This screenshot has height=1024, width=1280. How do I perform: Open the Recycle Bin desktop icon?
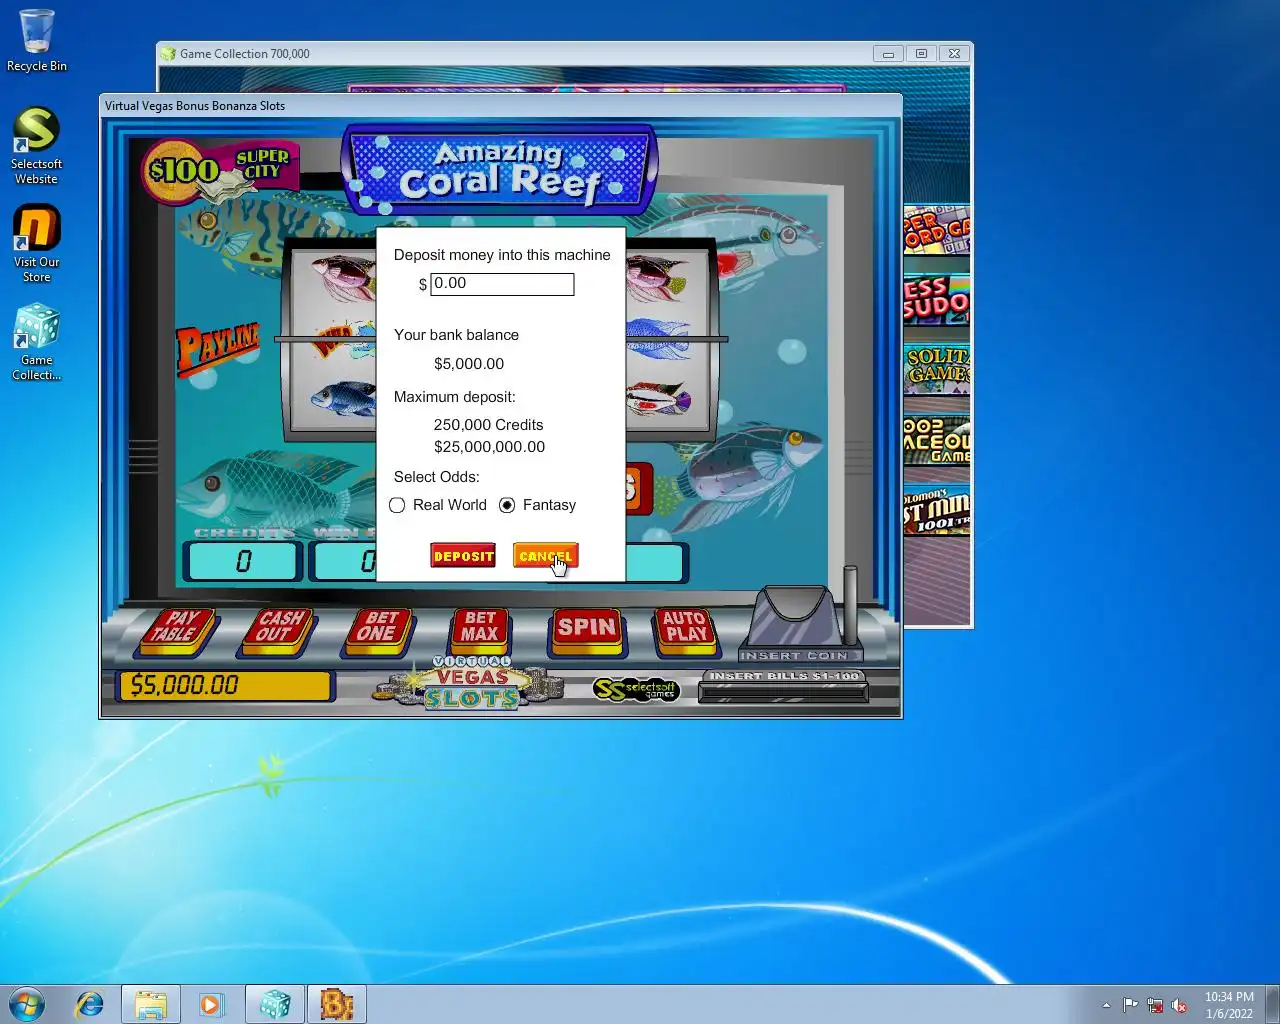37,41
